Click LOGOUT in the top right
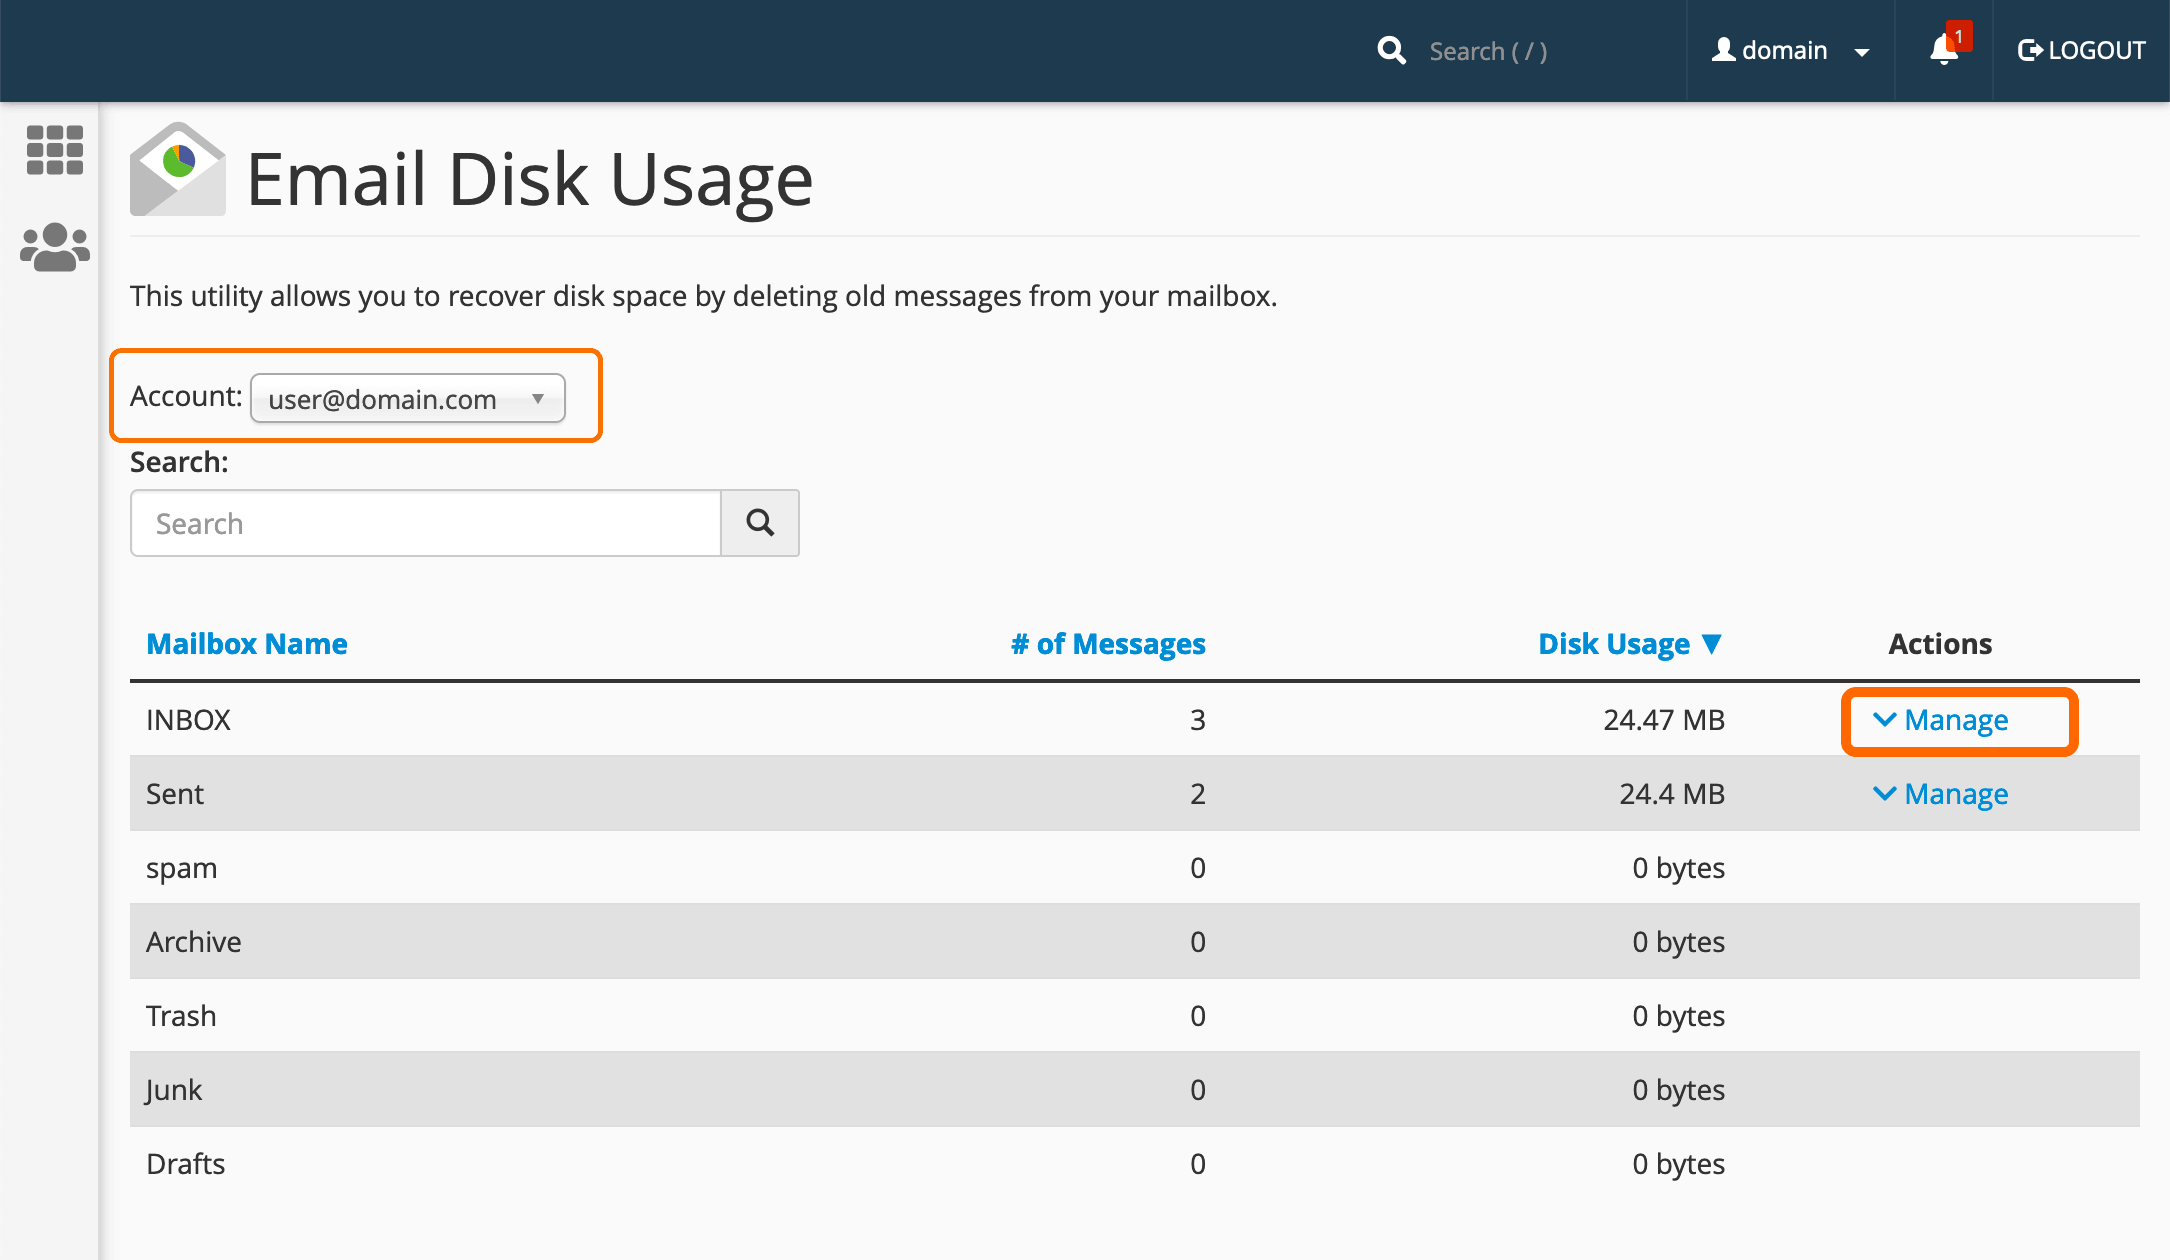 click(x=2096, y=50)
